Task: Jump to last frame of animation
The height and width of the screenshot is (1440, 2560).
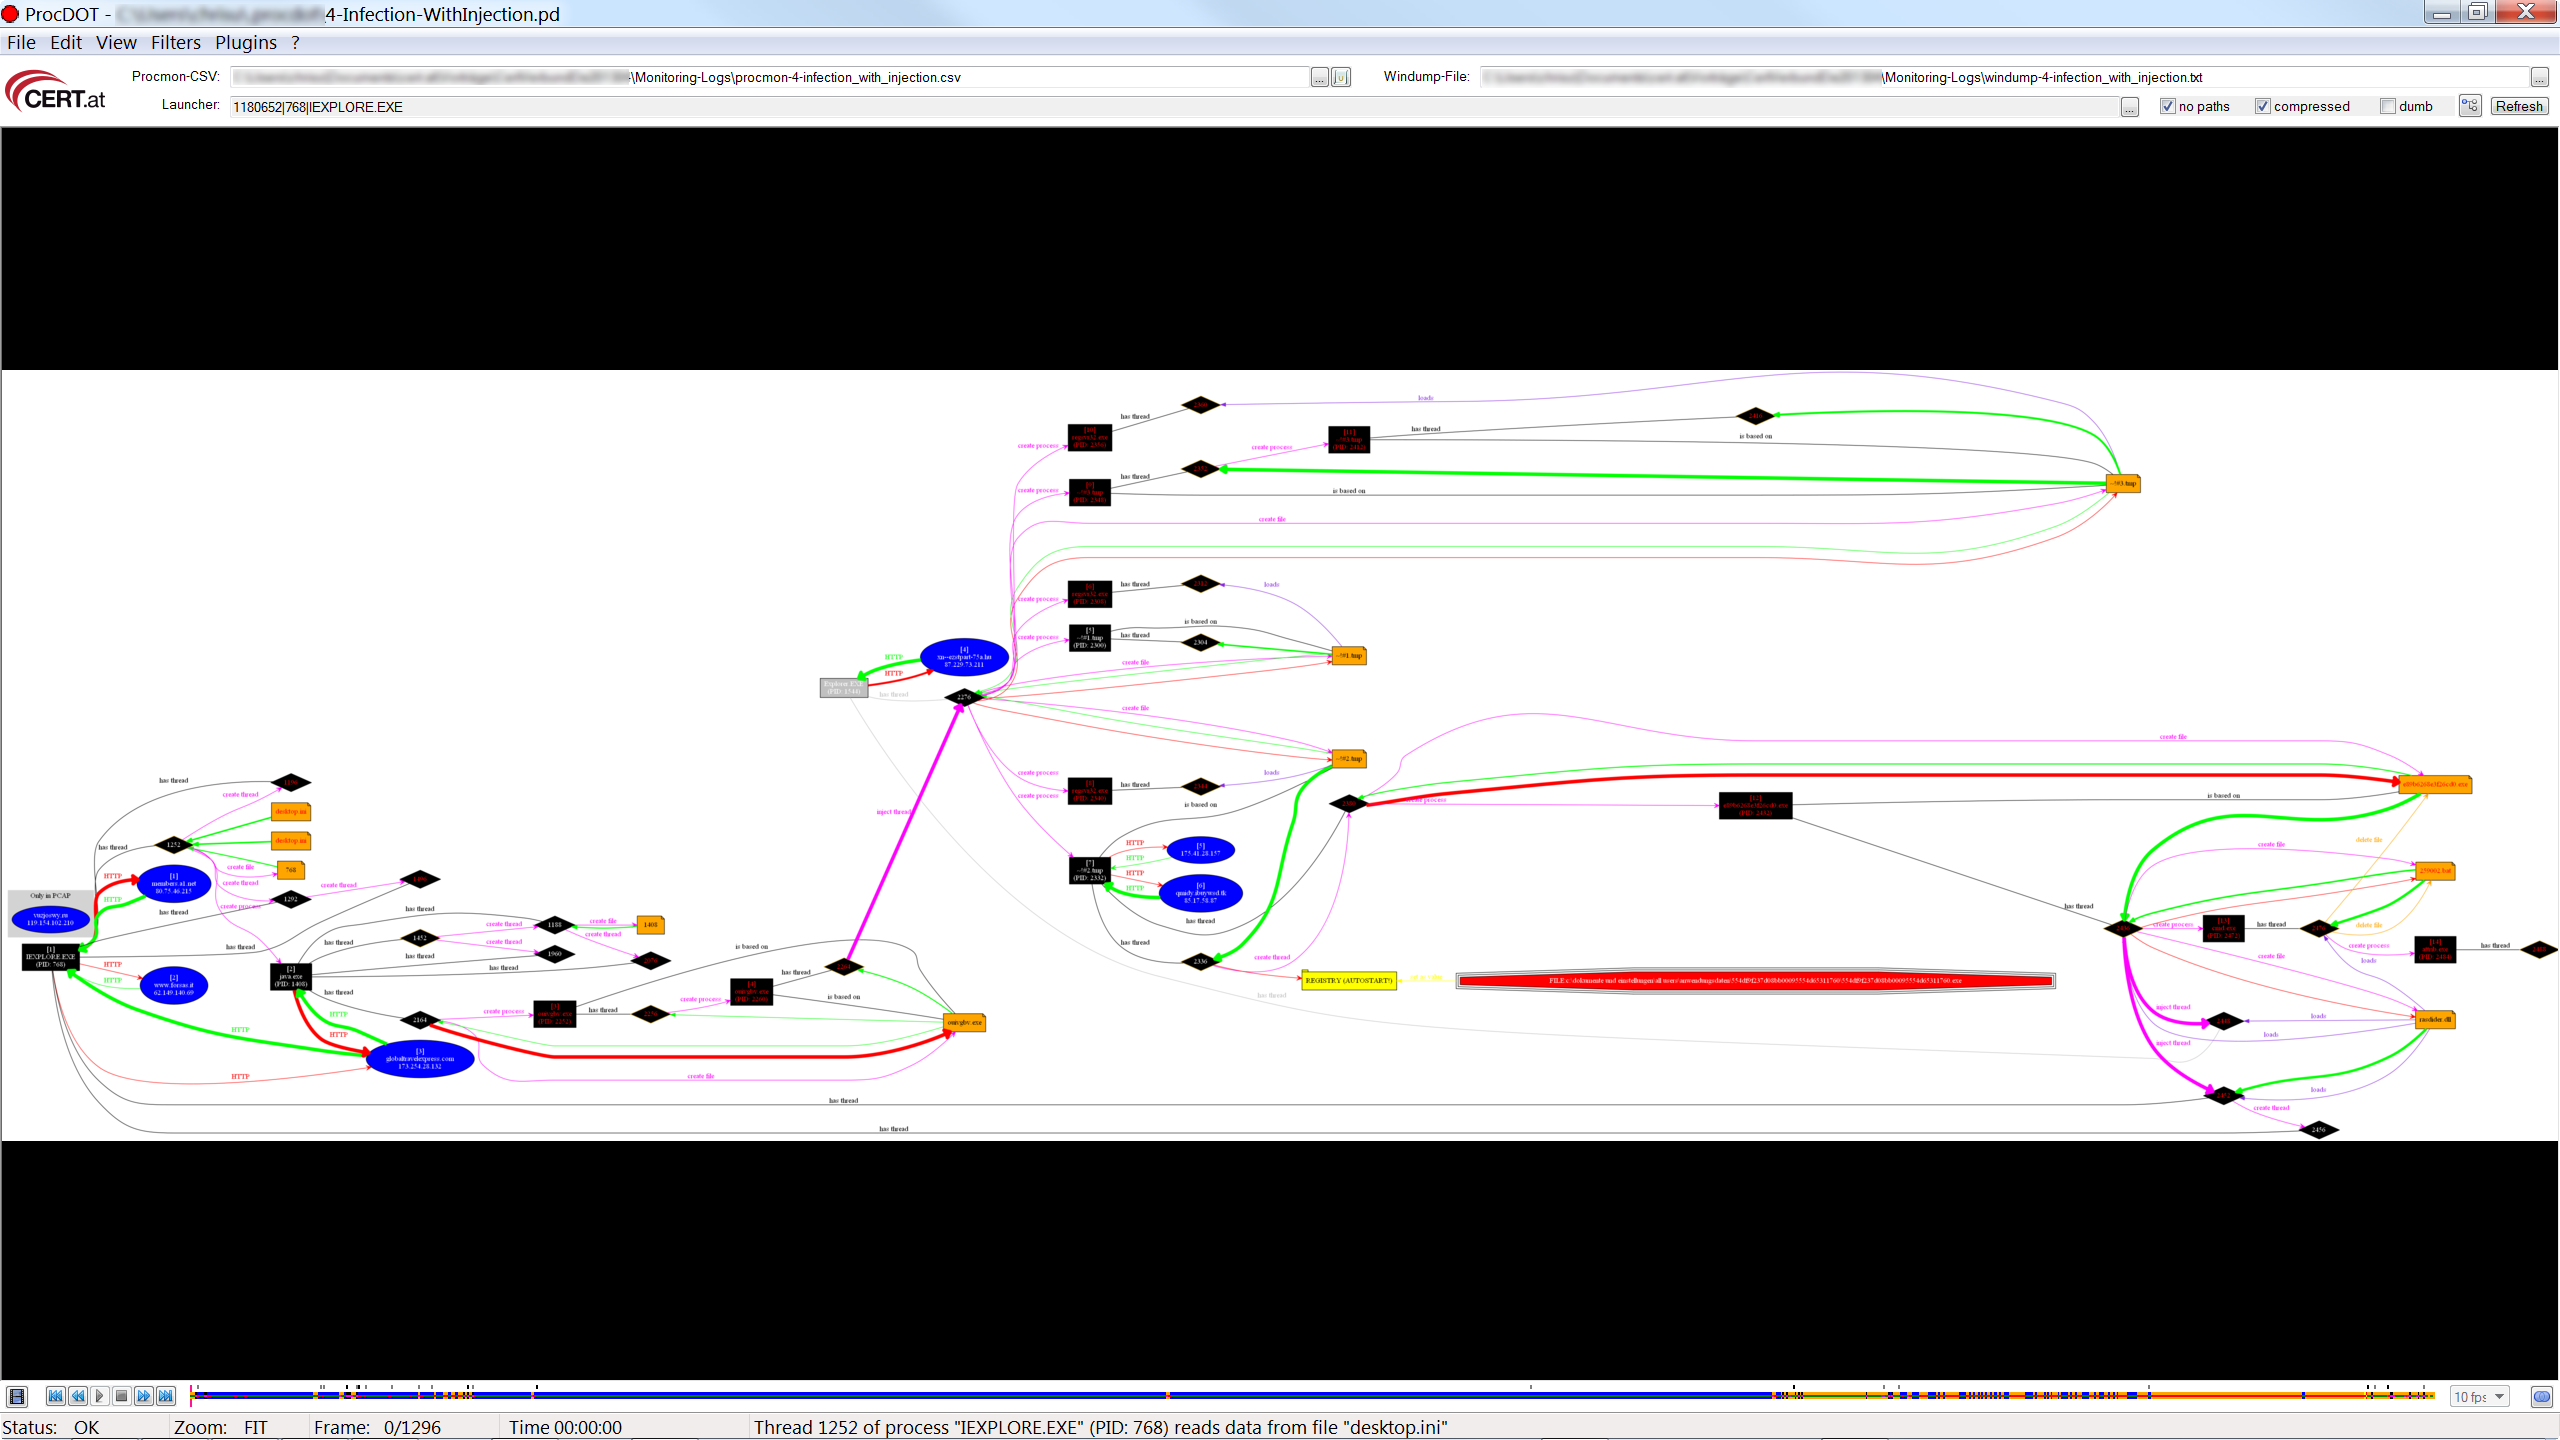Action: (166, 1396)
